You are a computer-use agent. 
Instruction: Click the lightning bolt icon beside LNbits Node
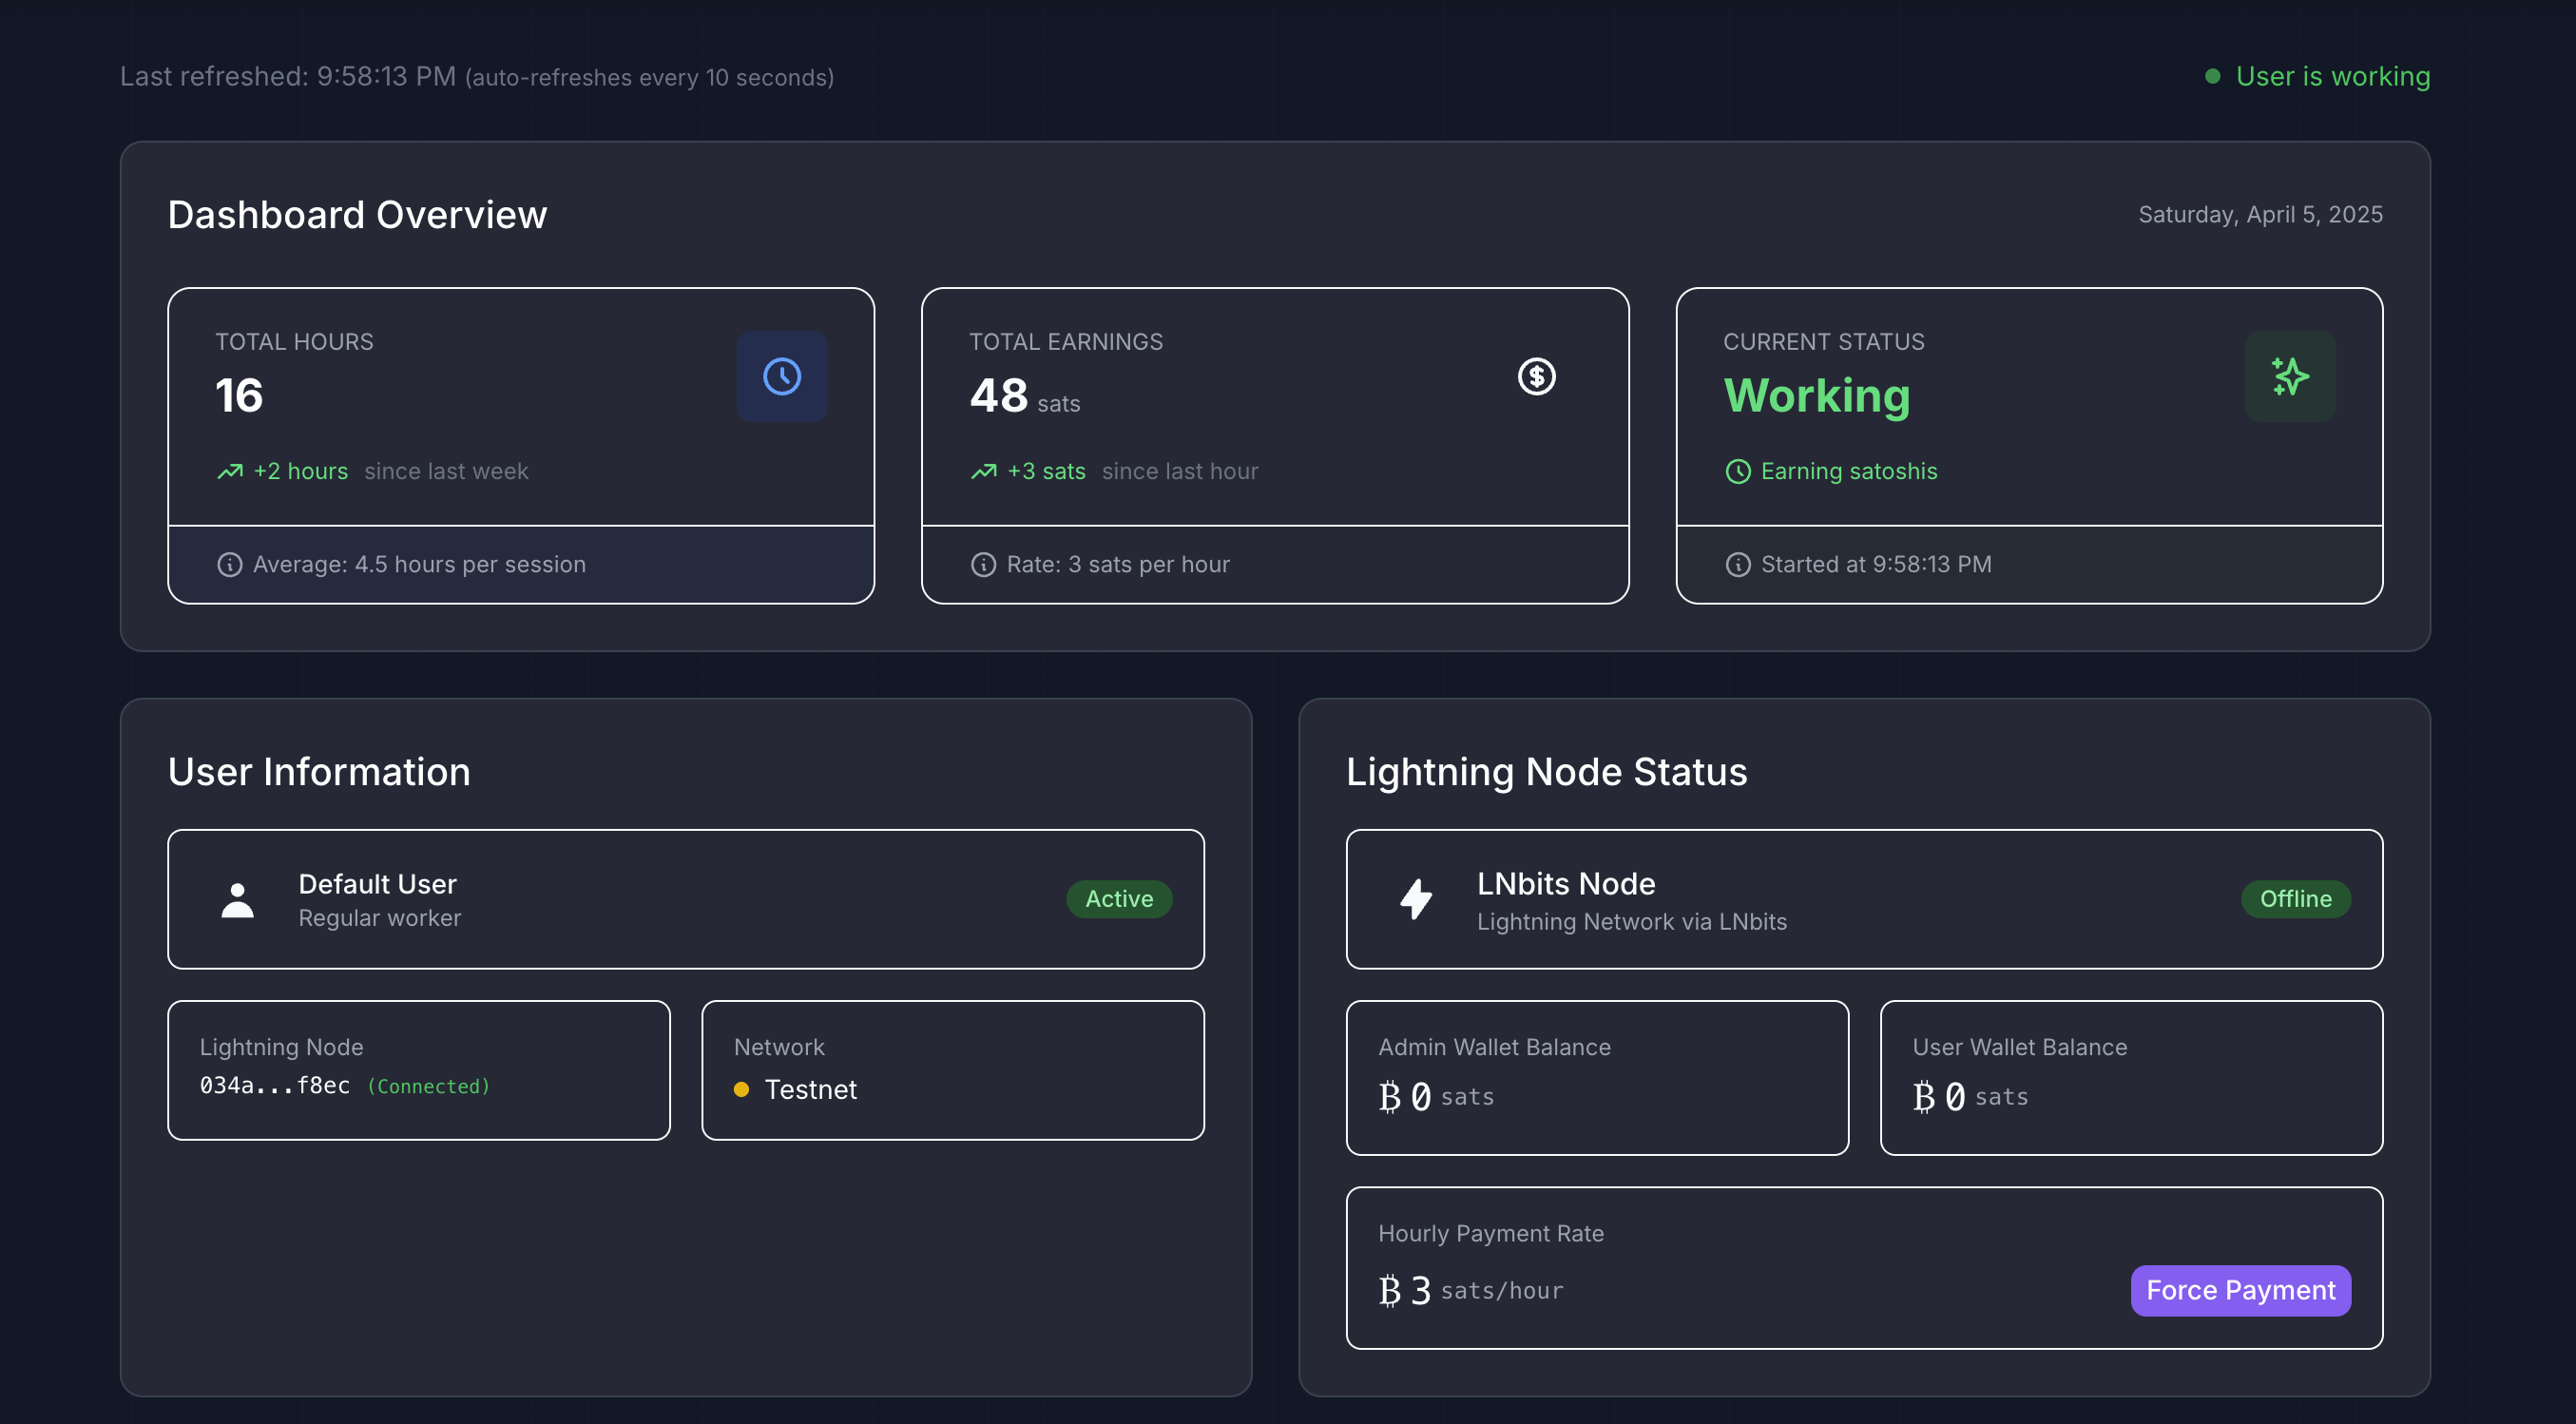1416,899
